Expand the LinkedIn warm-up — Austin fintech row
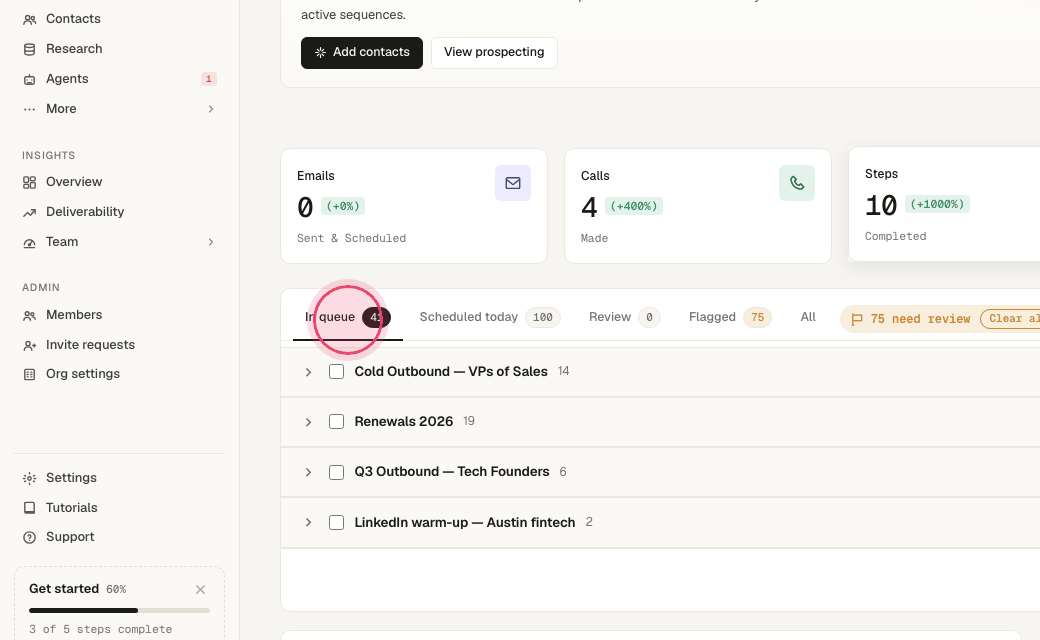The width and height of the screenshot is (1040, 640). tap(308, 523)
